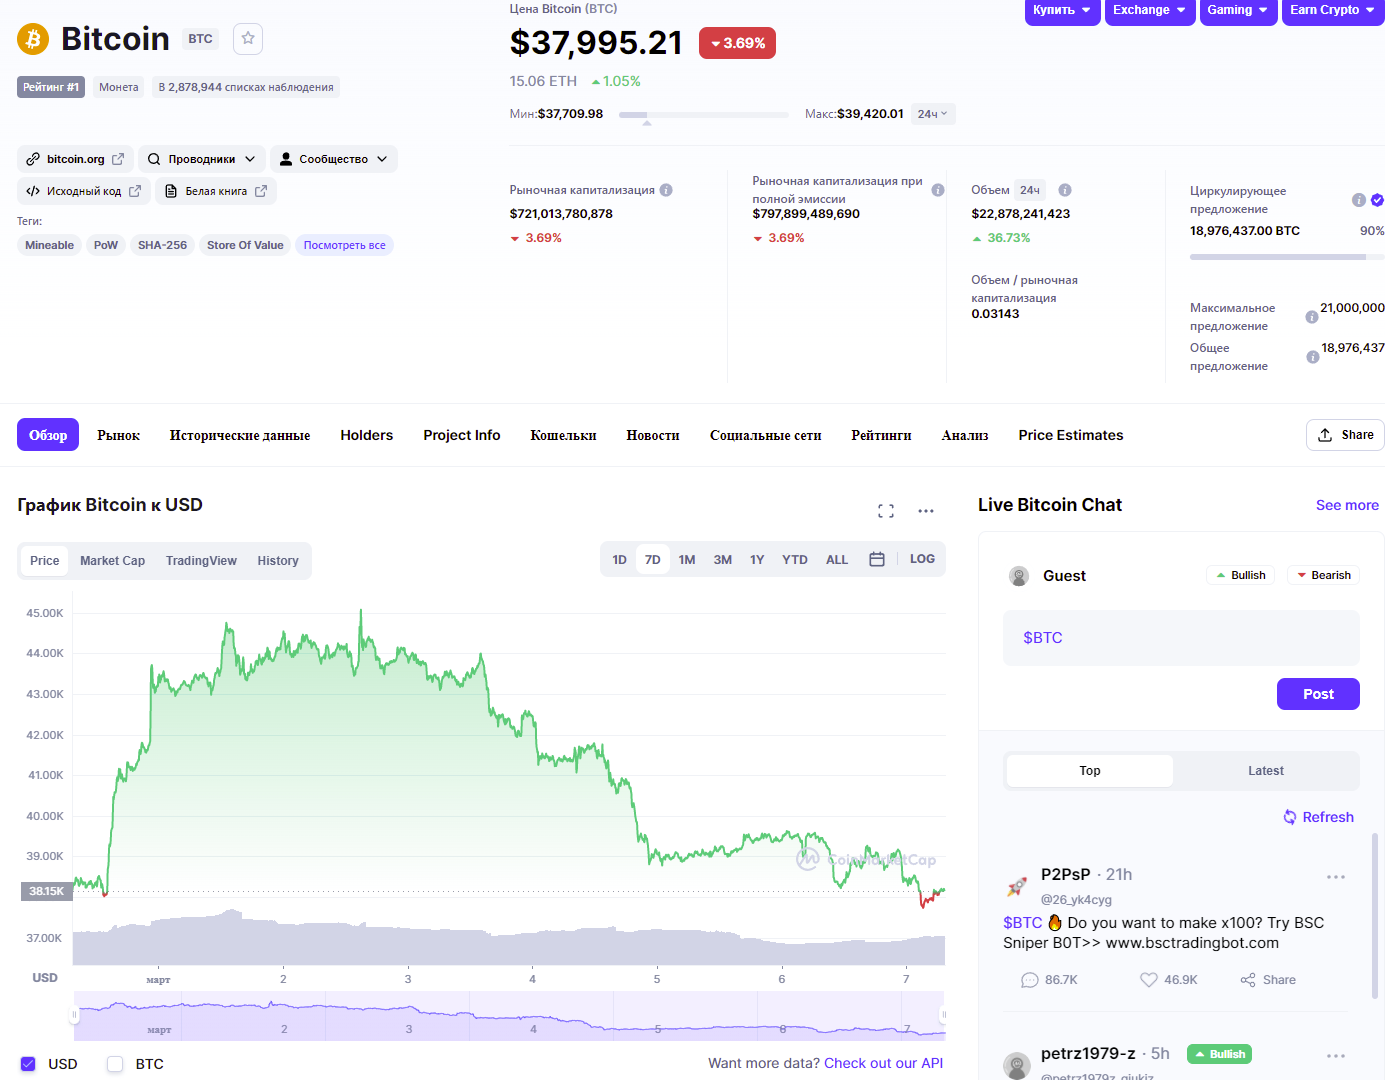Open Check out our API link

(883, 1063)
